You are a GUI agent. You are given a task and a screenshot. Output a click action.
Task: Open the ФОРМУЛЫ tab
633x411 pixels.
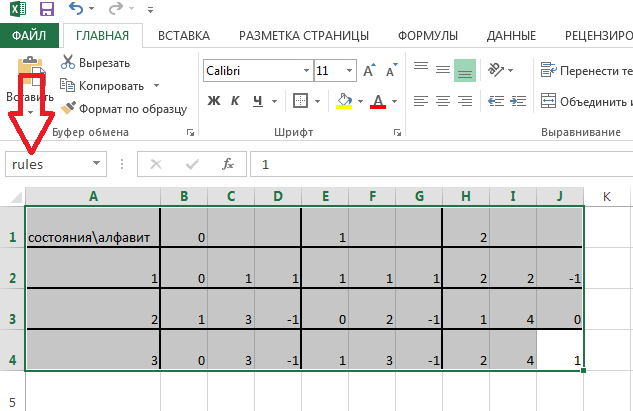point(428,36)
